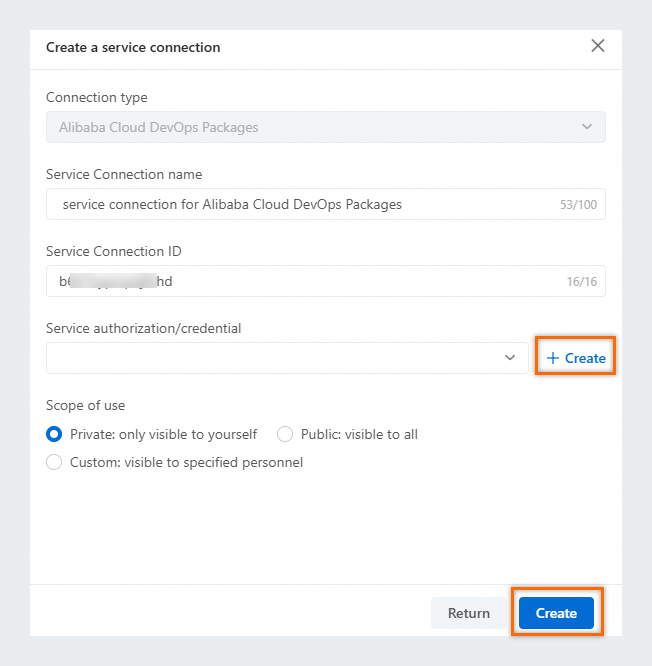Click the Service authorization chevron arrow

510,358
